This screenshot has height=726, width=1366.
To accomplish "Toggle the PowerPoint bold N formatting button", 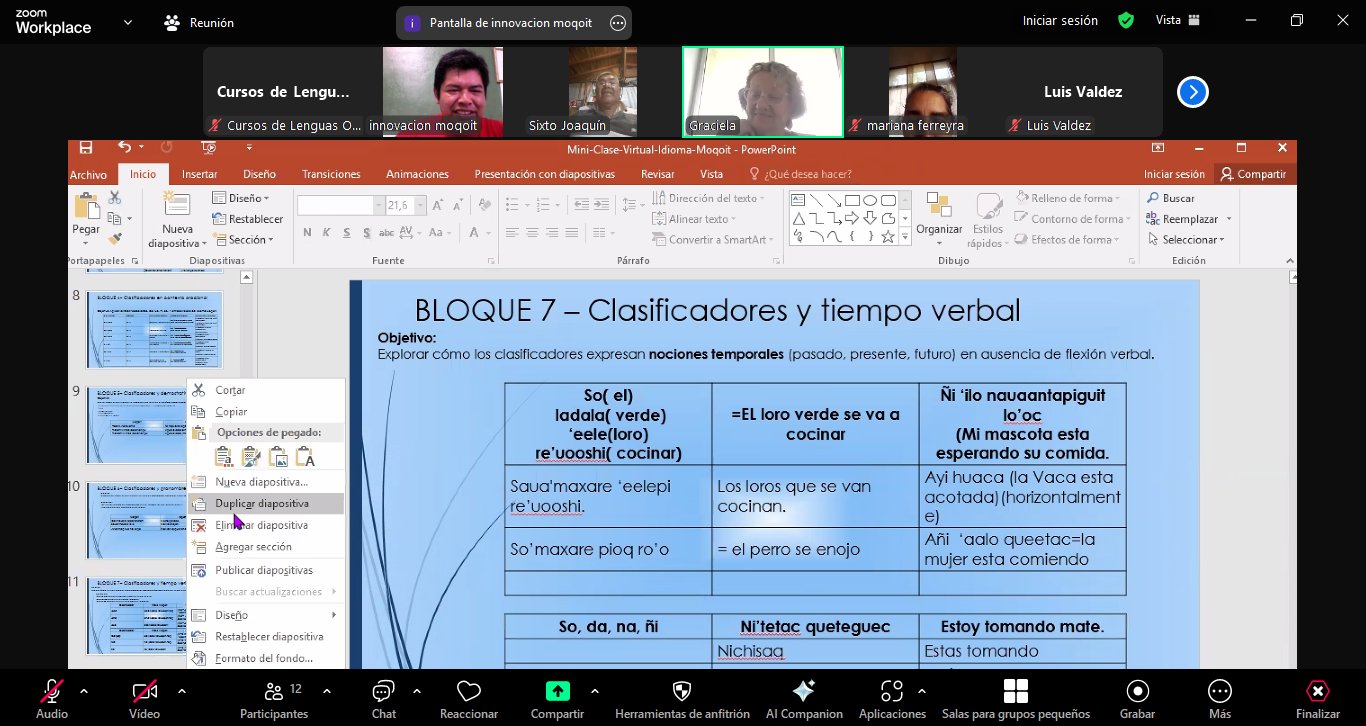I will 307,233.
